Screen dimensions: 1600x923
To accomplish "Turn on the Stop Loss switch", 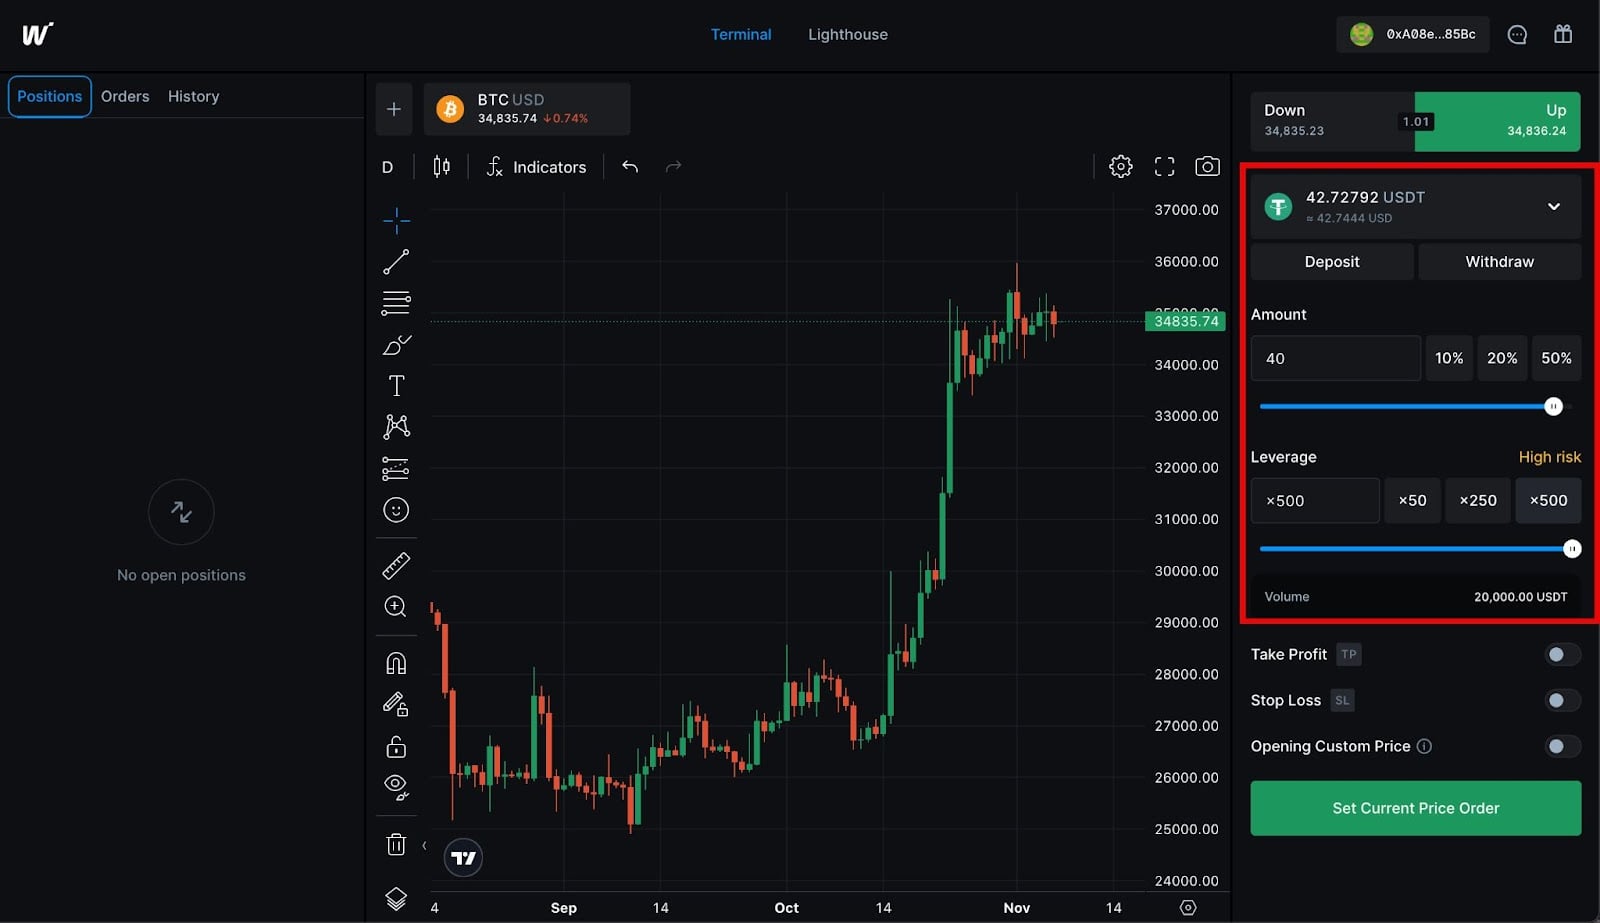I will [1561, 701].
